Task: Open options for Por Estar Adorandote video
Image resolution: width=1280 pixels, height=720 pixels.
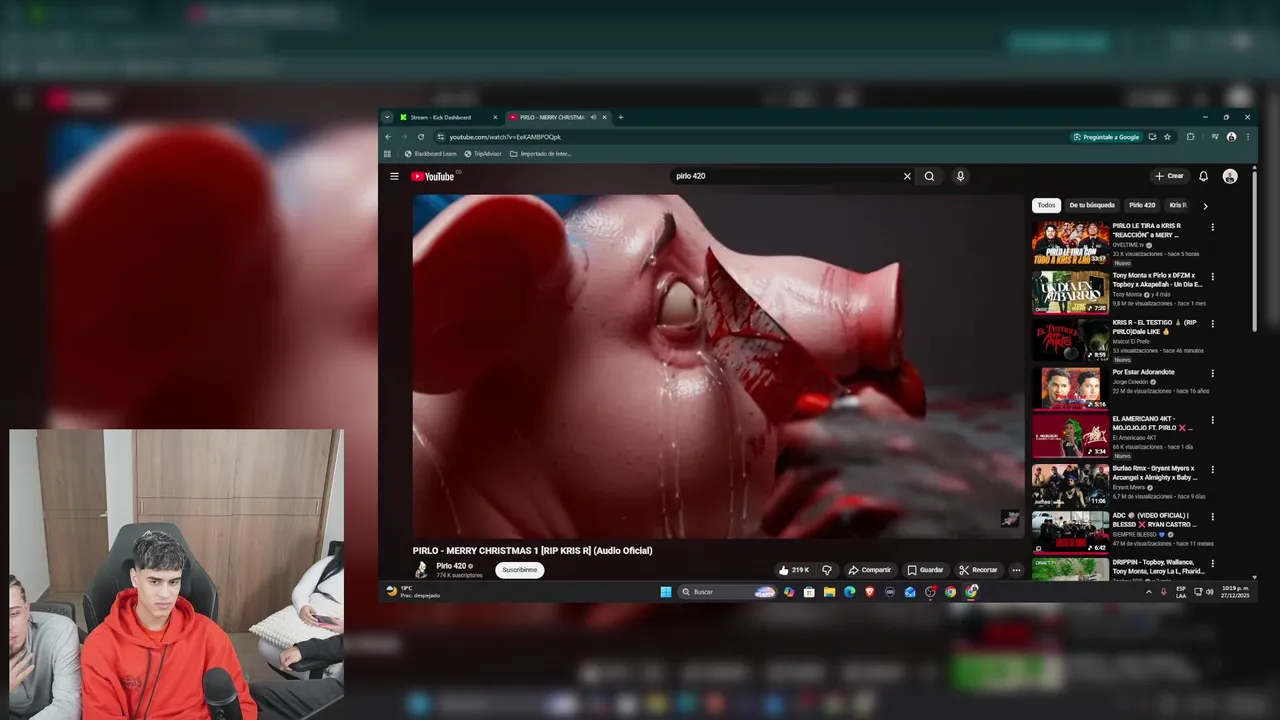Action: [1213, 374]
